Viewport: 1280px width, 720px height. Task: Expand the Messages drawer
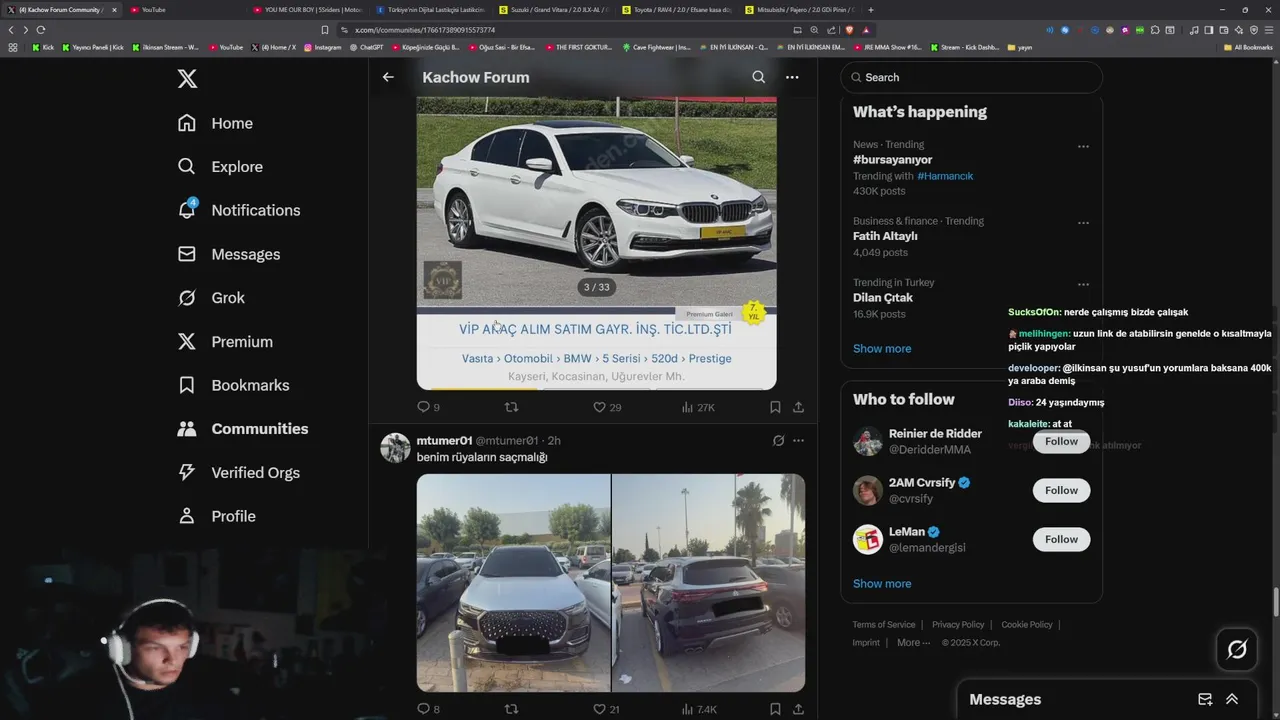[x=1232, y=699]
